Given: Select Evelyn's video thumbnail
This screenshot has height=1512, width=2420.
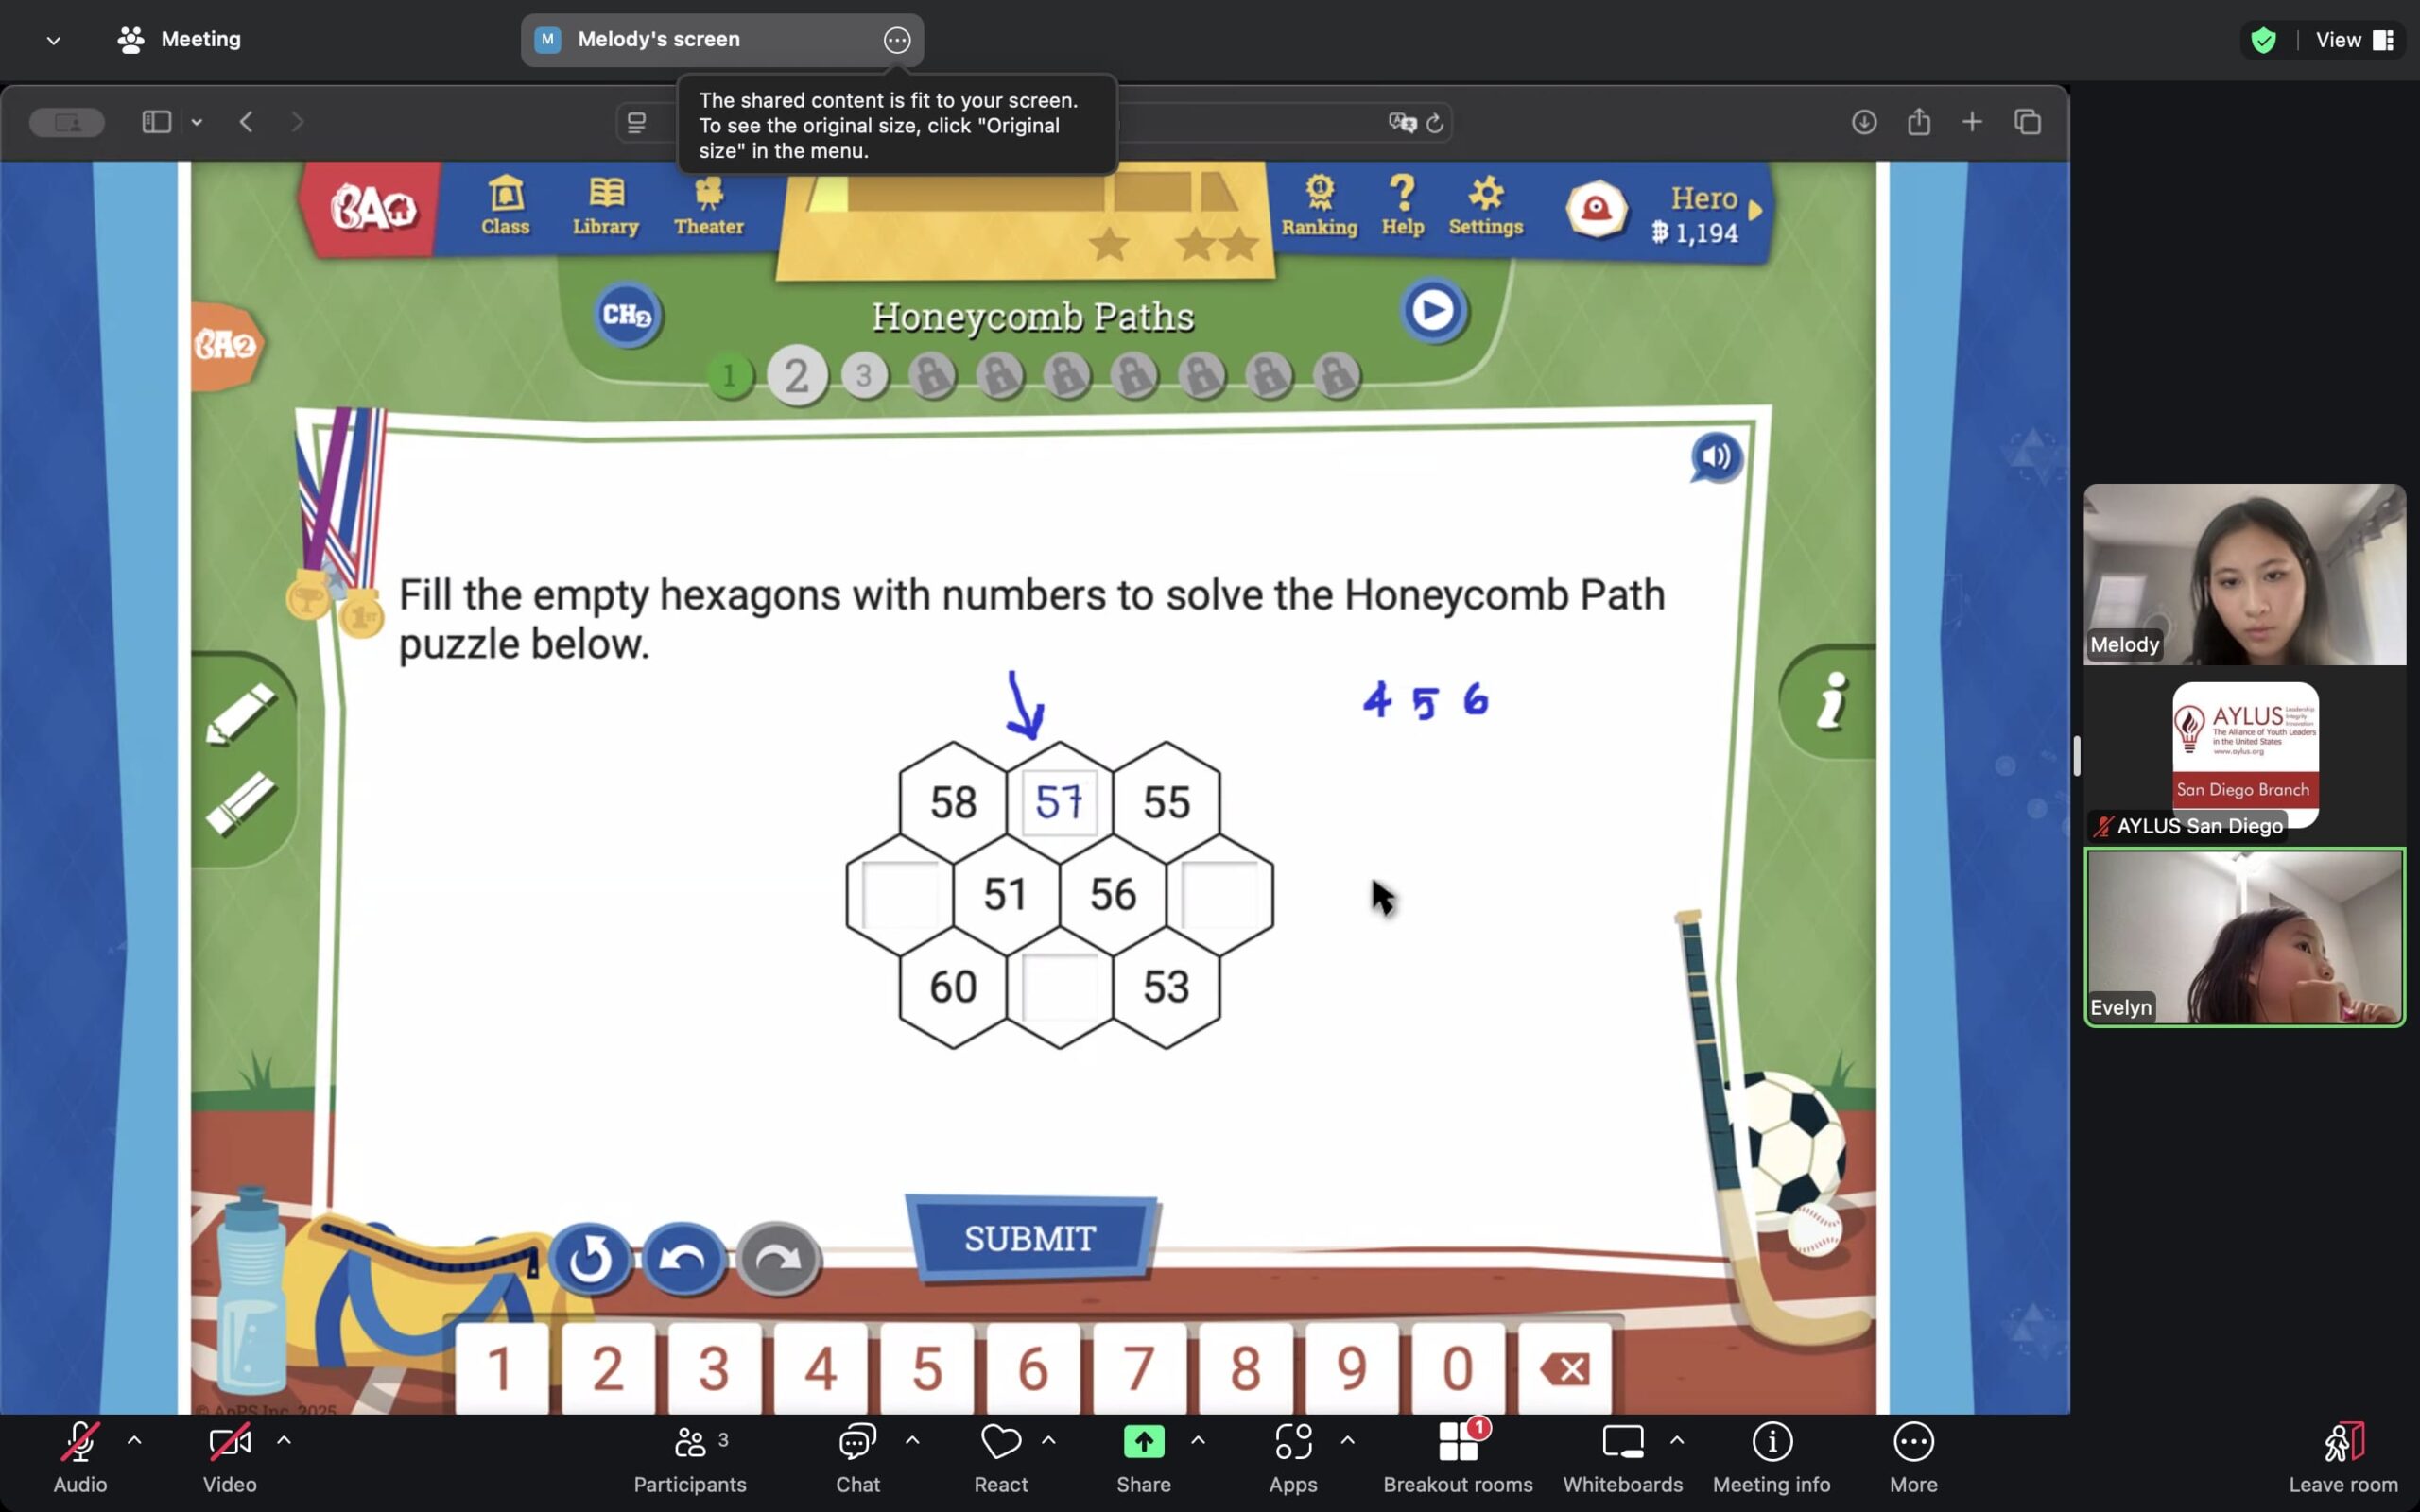Looking at the screenshot, I should [2244, 937].
